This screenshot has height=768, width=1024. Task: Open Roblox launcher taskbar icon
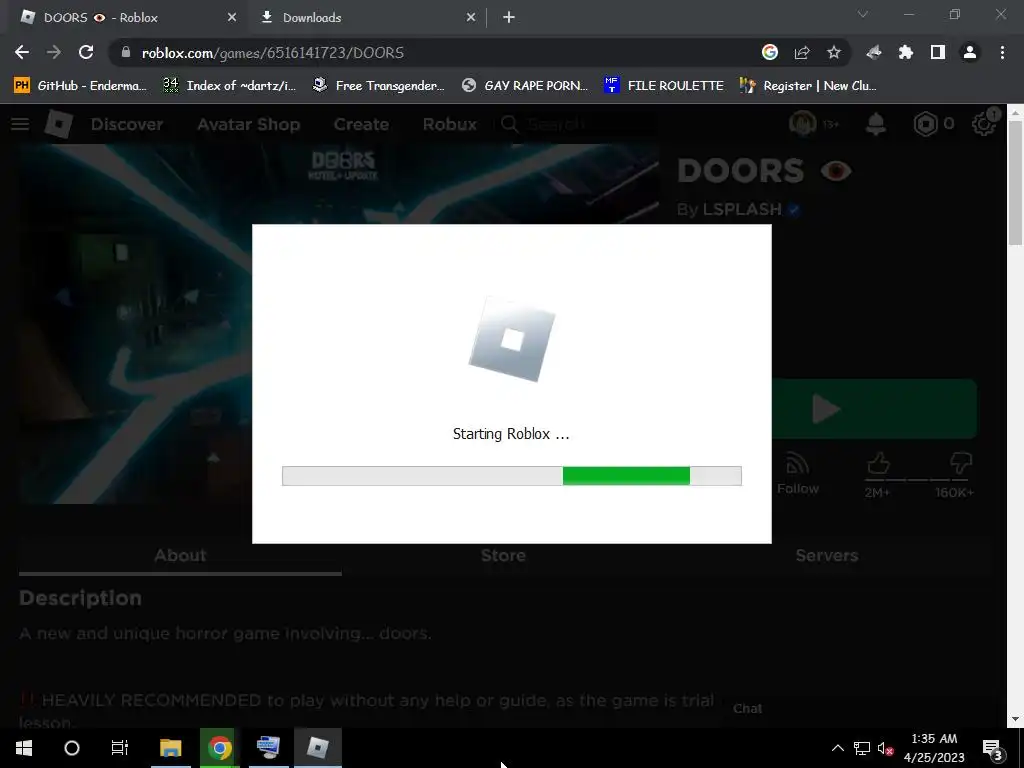click(317, 748)
